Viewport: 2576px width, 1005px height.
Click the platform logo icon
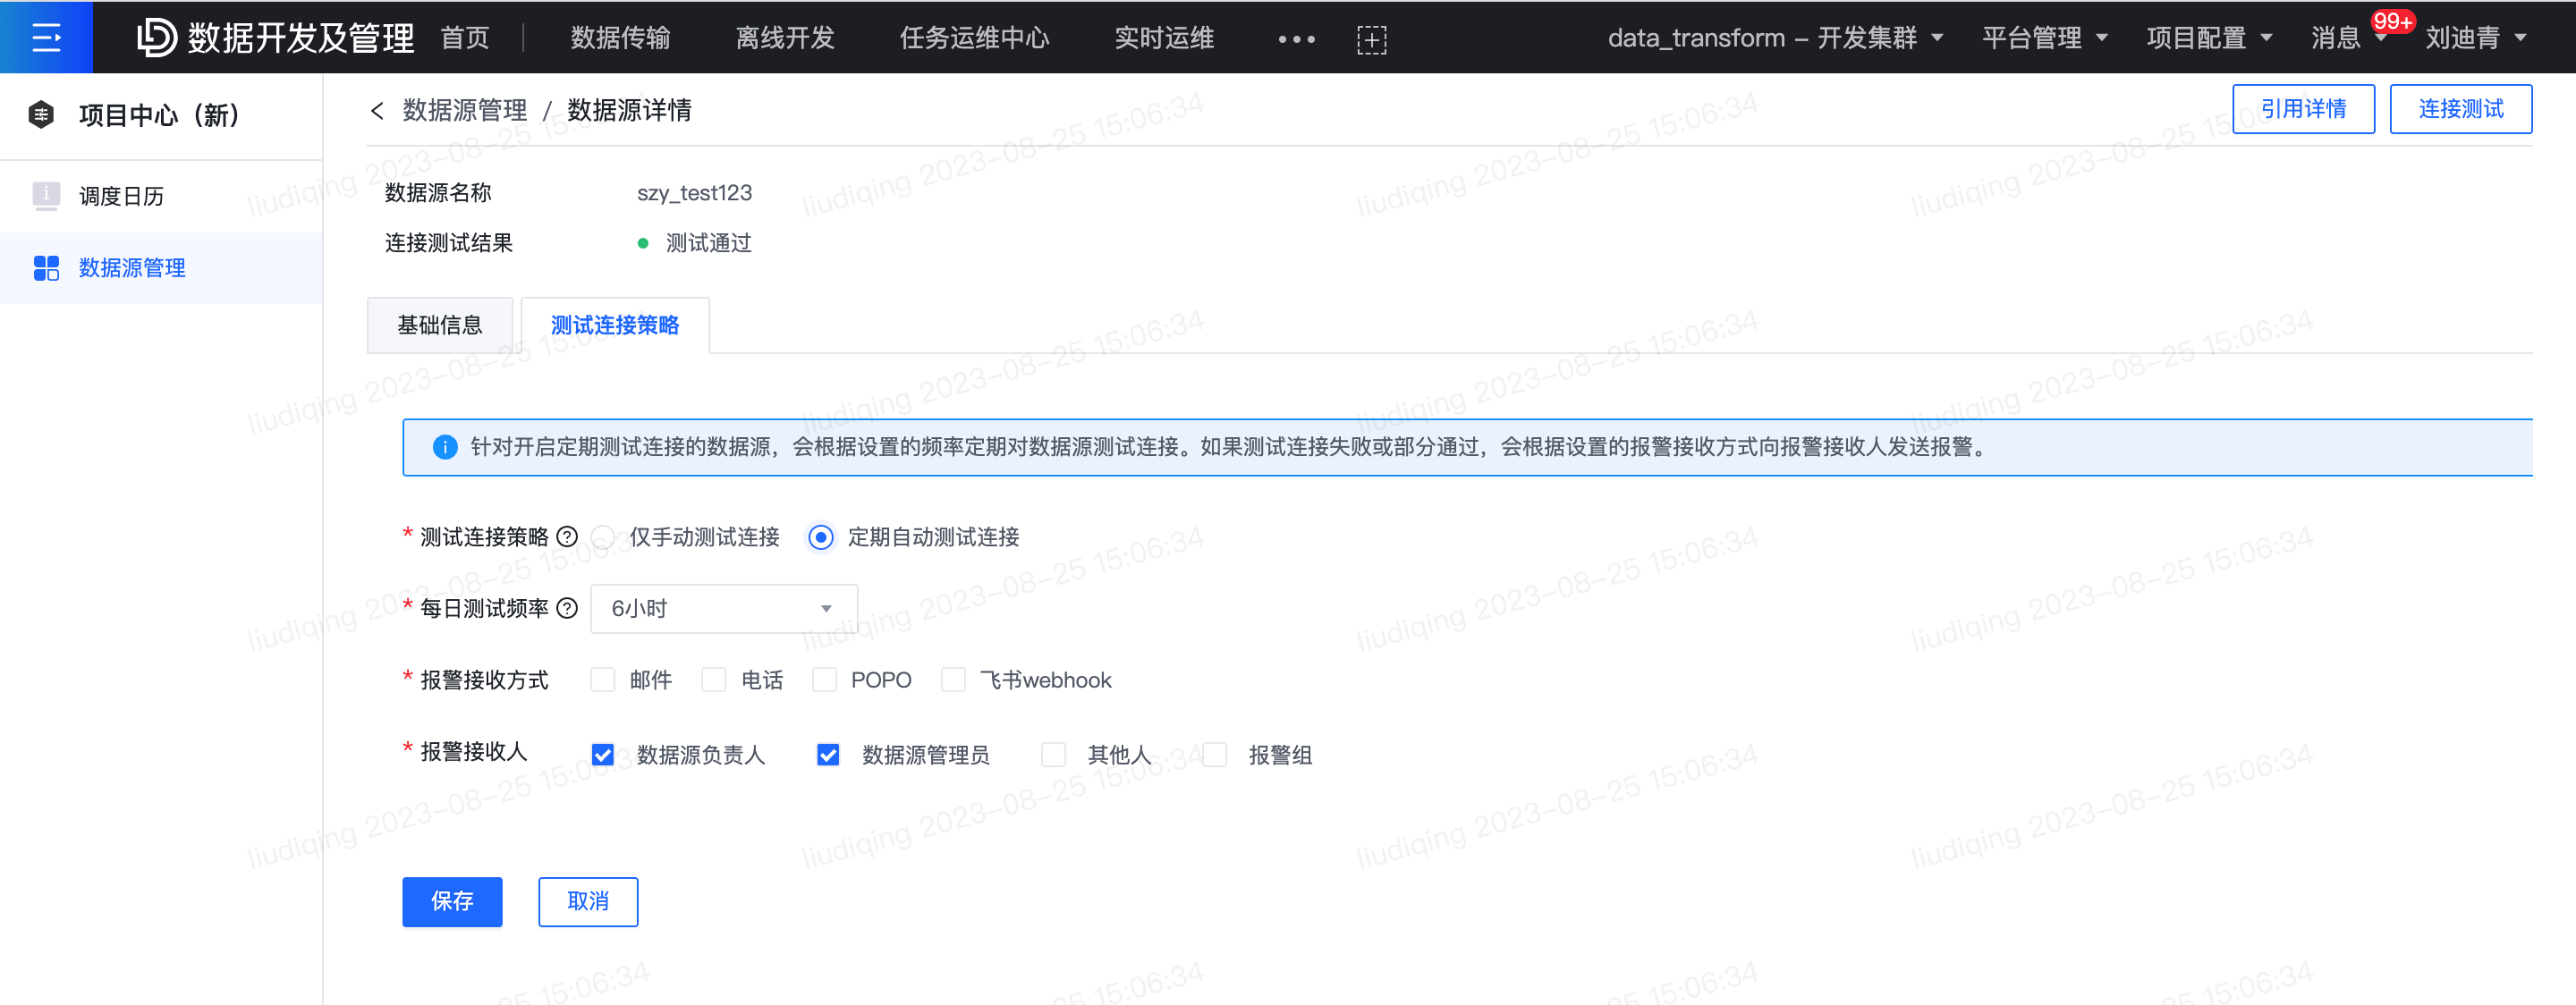point(156,37)
